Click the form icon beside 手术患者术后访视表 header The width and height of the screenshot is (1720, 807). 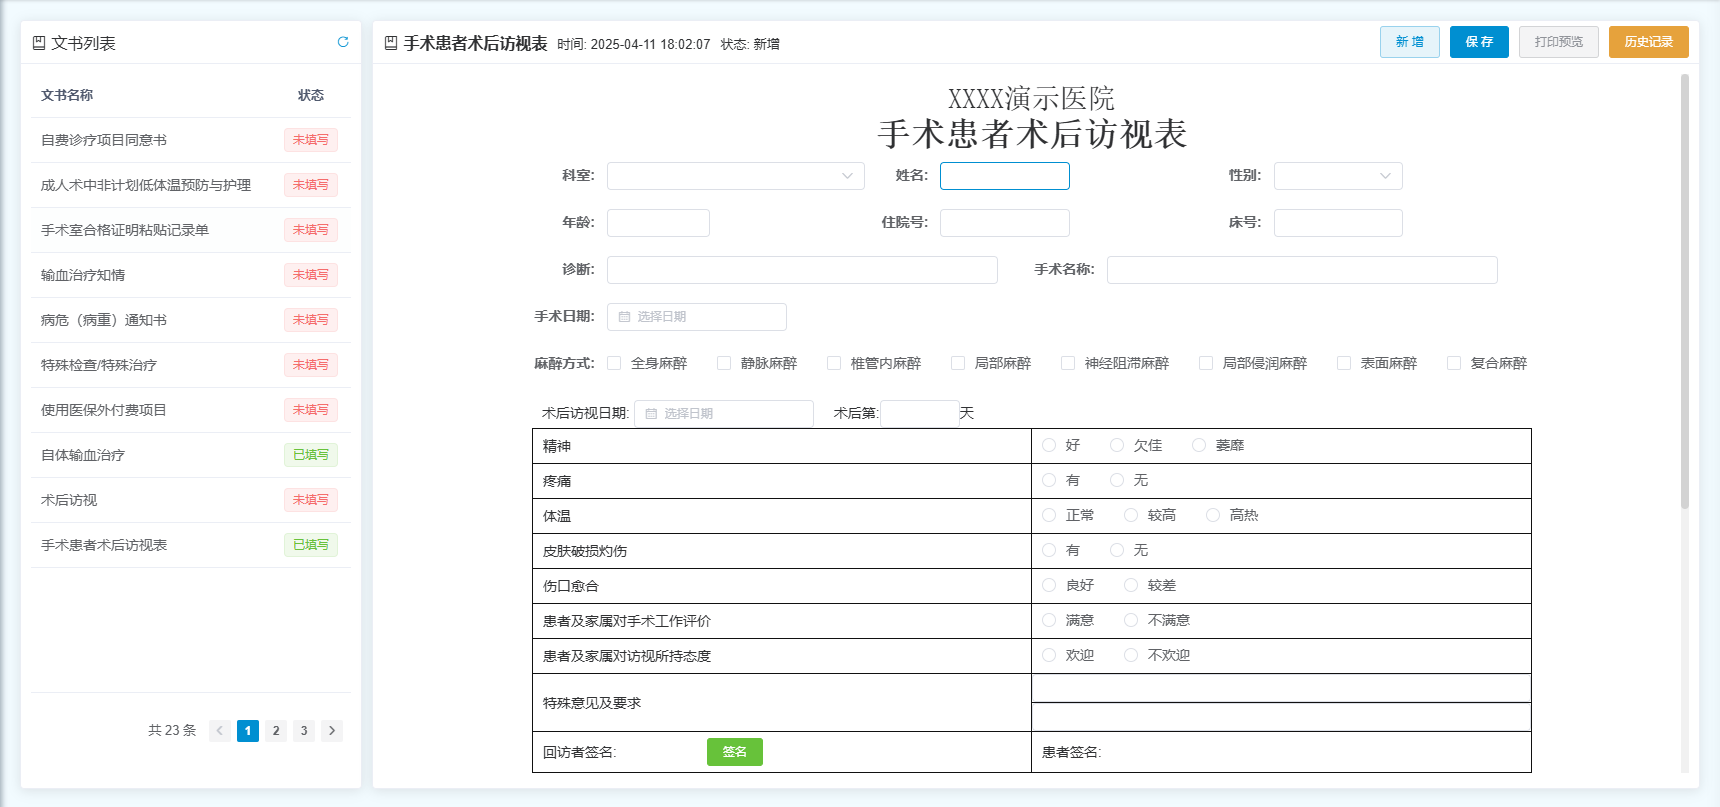click(x=391, y=43)
